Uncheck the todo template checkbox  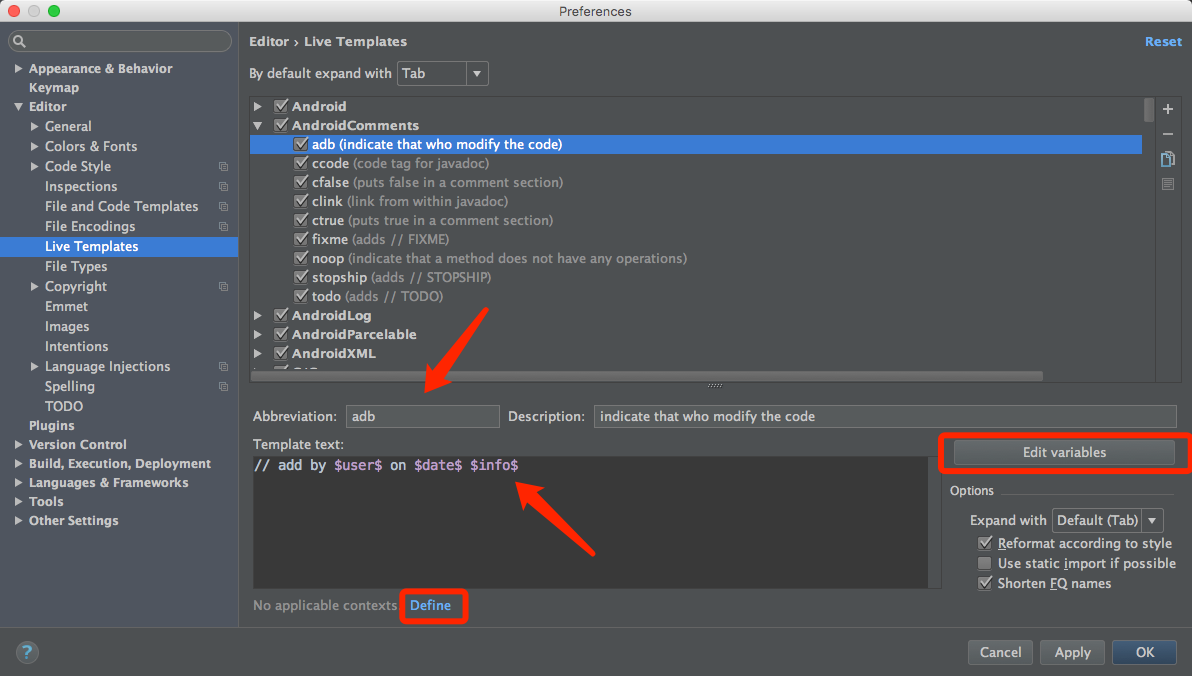point(301,297)
